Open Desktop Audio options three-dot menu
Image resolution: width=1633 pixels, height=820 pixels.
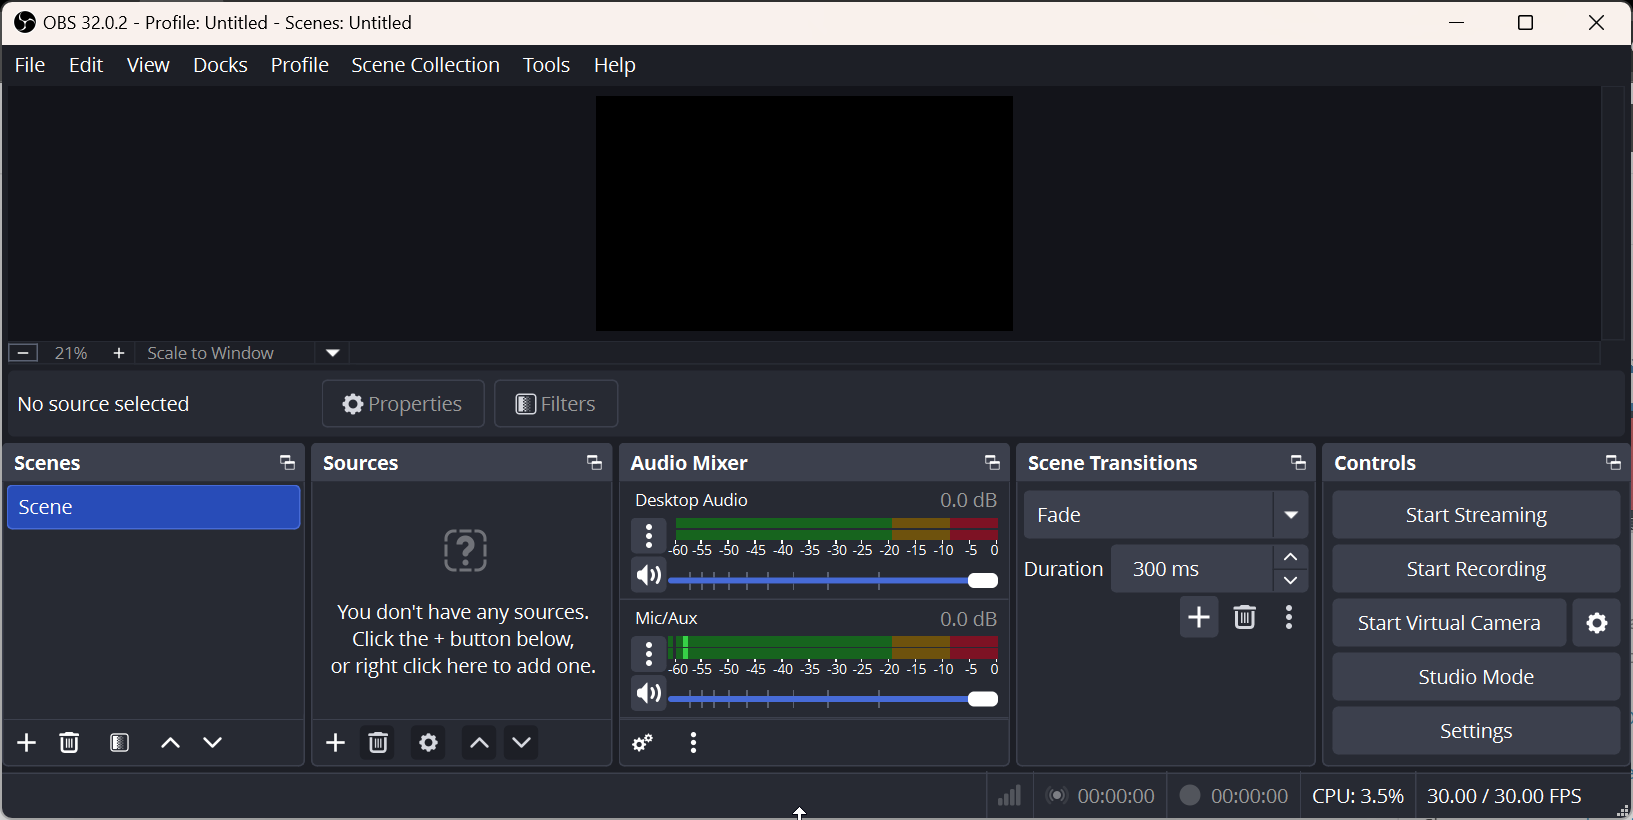click(649, 537)
